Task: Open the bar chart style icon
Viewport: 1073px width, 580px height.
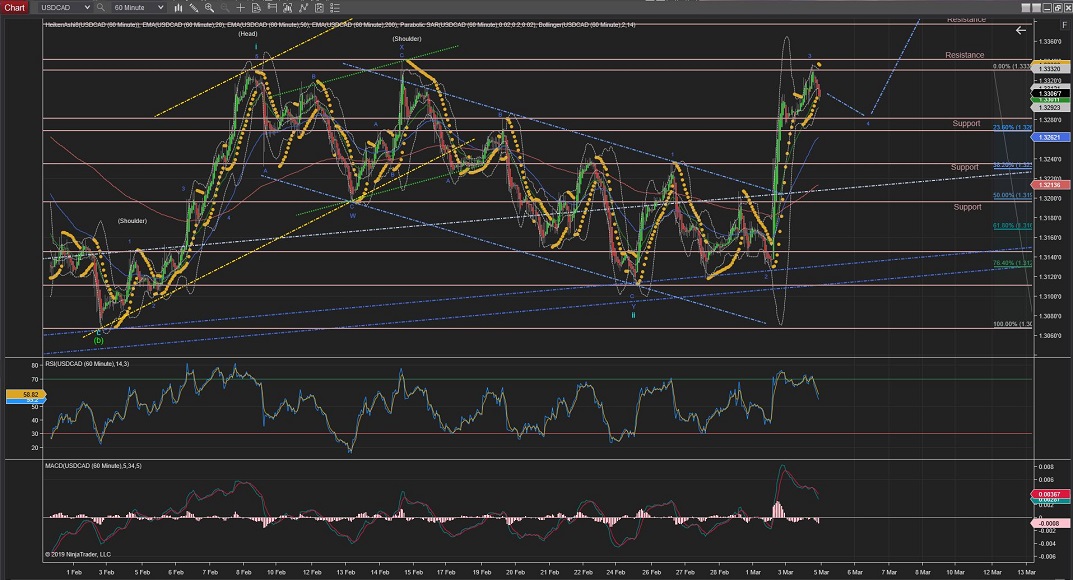Action: (x=178, y=8)
